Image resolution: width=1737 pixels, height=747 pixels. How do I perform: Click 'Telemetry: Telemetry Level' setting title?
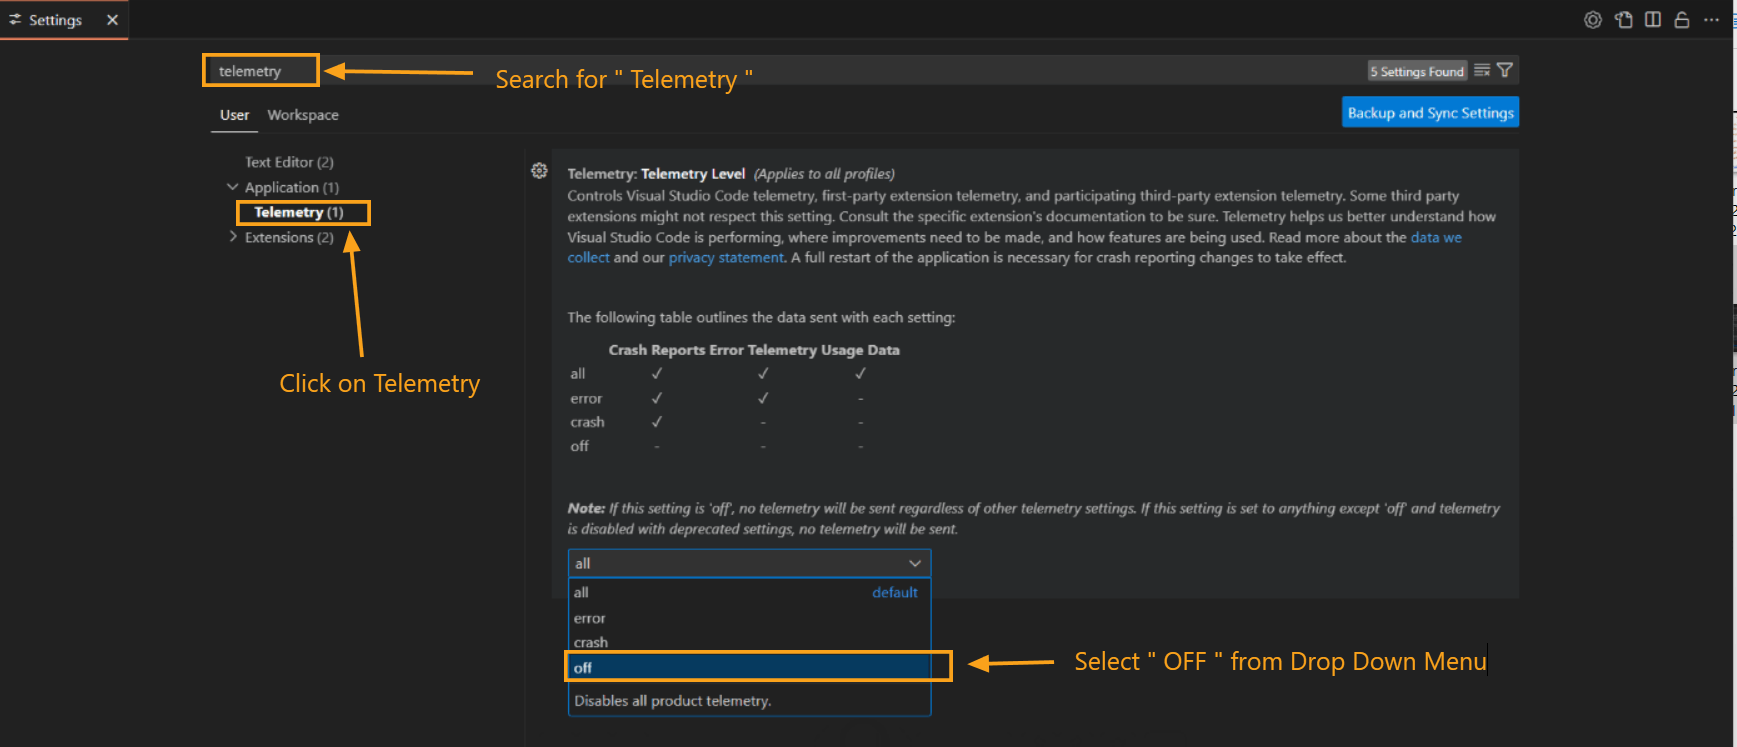pos(656,174)
